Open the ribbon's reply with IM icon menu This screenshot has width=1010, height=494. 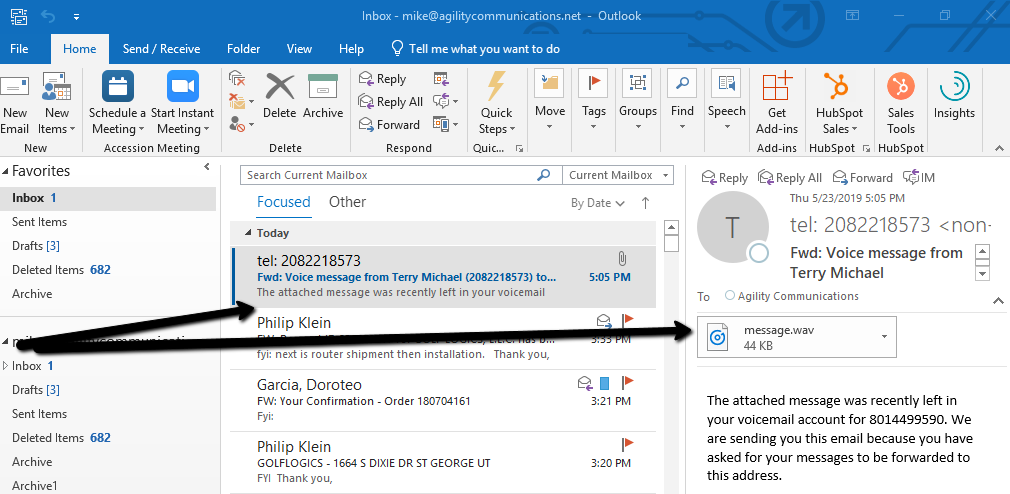tap(445, 101)
